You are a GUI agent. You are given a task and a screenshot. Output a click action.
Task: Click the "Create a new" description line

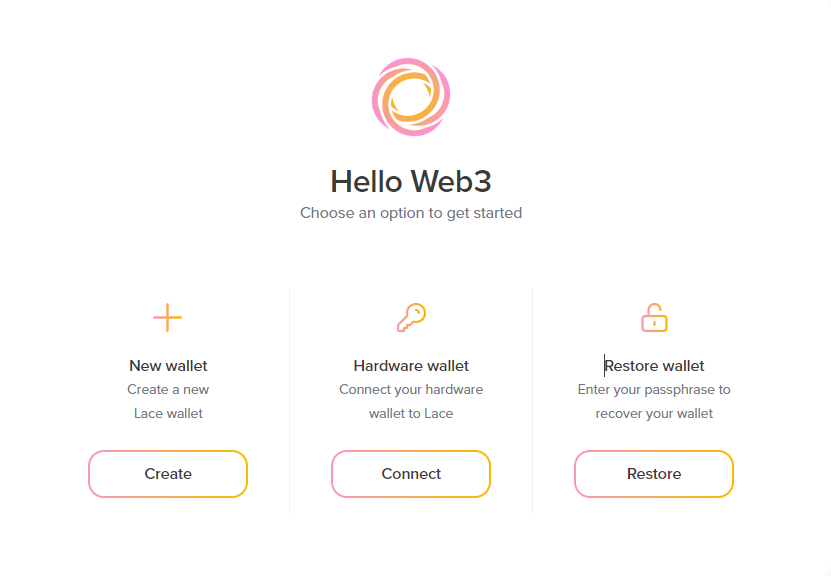(168, 390)
